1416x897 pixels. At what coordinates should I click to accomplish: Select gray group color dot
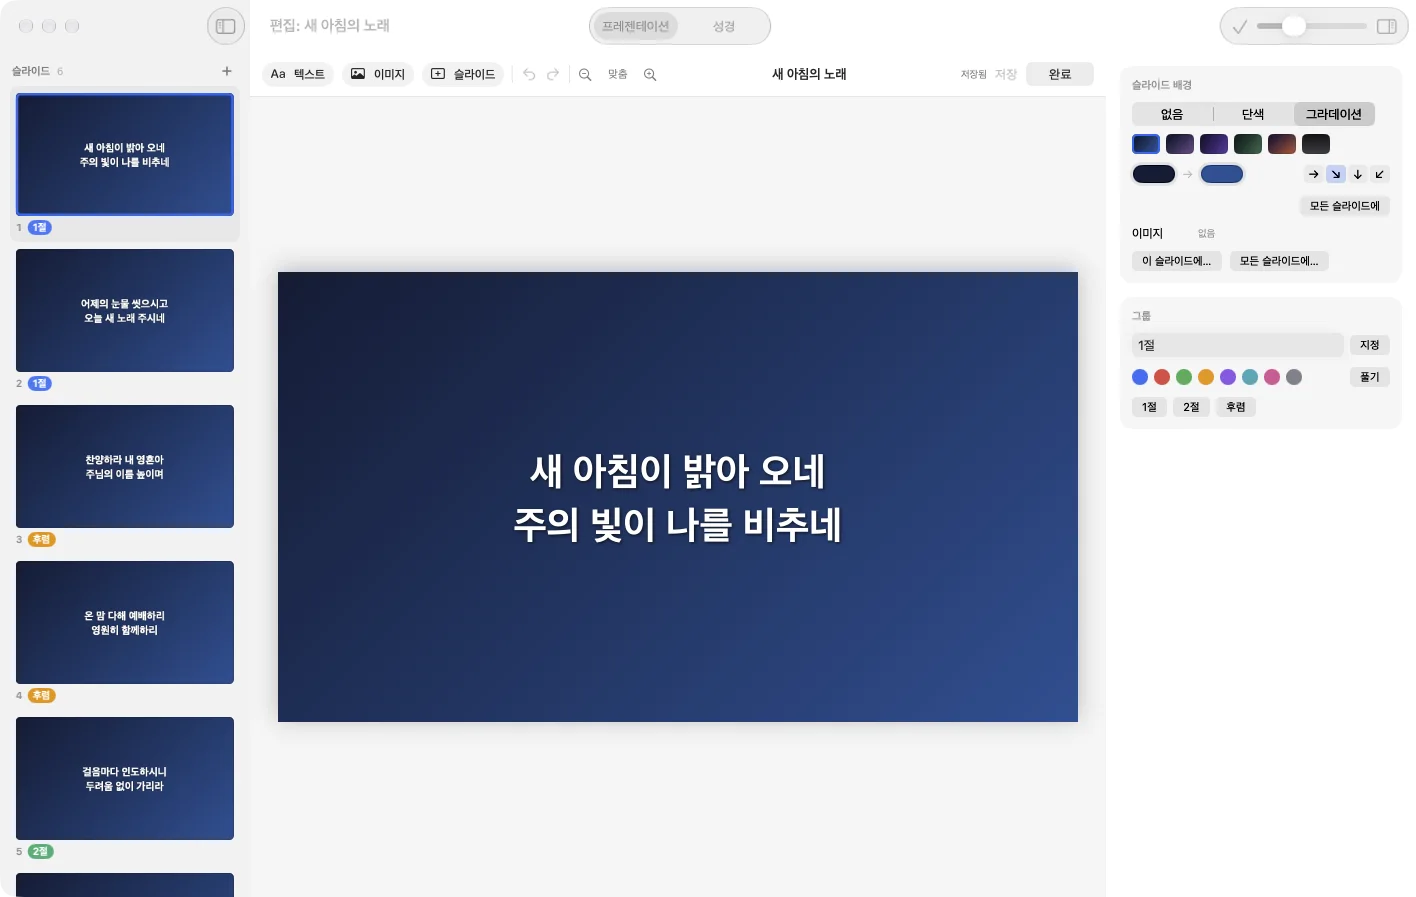1294,377
